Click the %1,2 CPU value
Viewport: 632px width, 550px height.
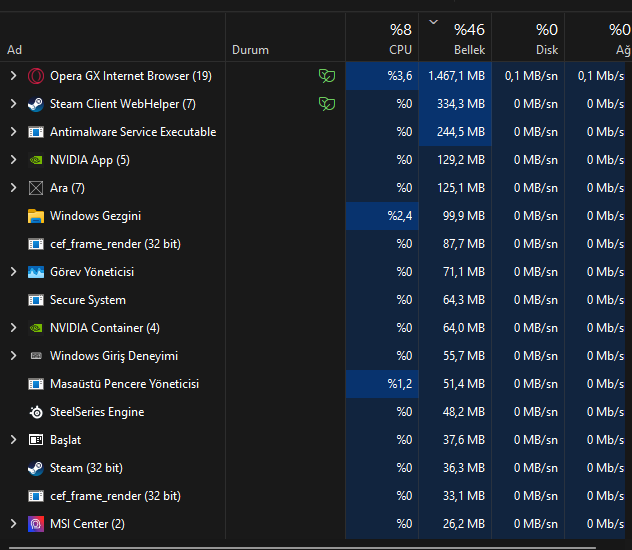tap(400, 384)
